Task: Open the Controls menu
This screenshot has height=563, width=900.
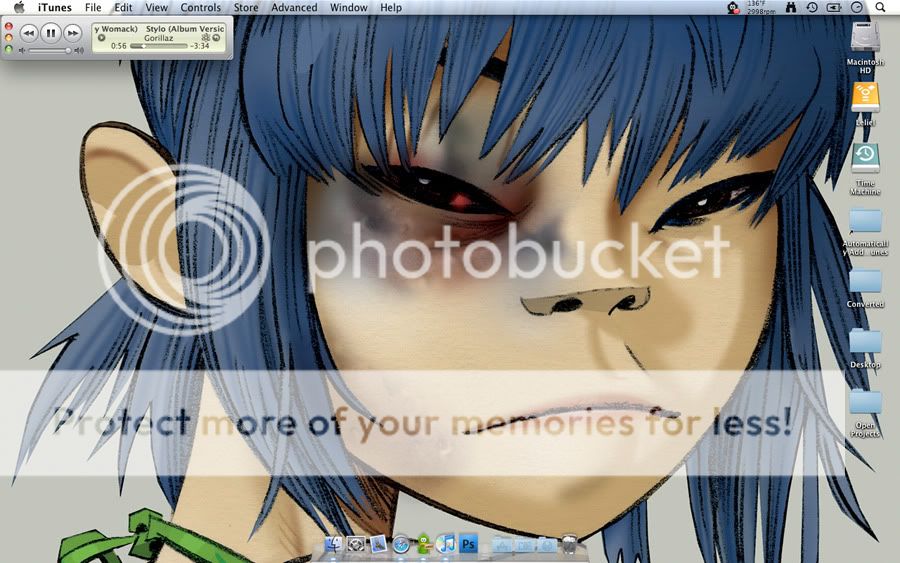Action: pos(200,7)
